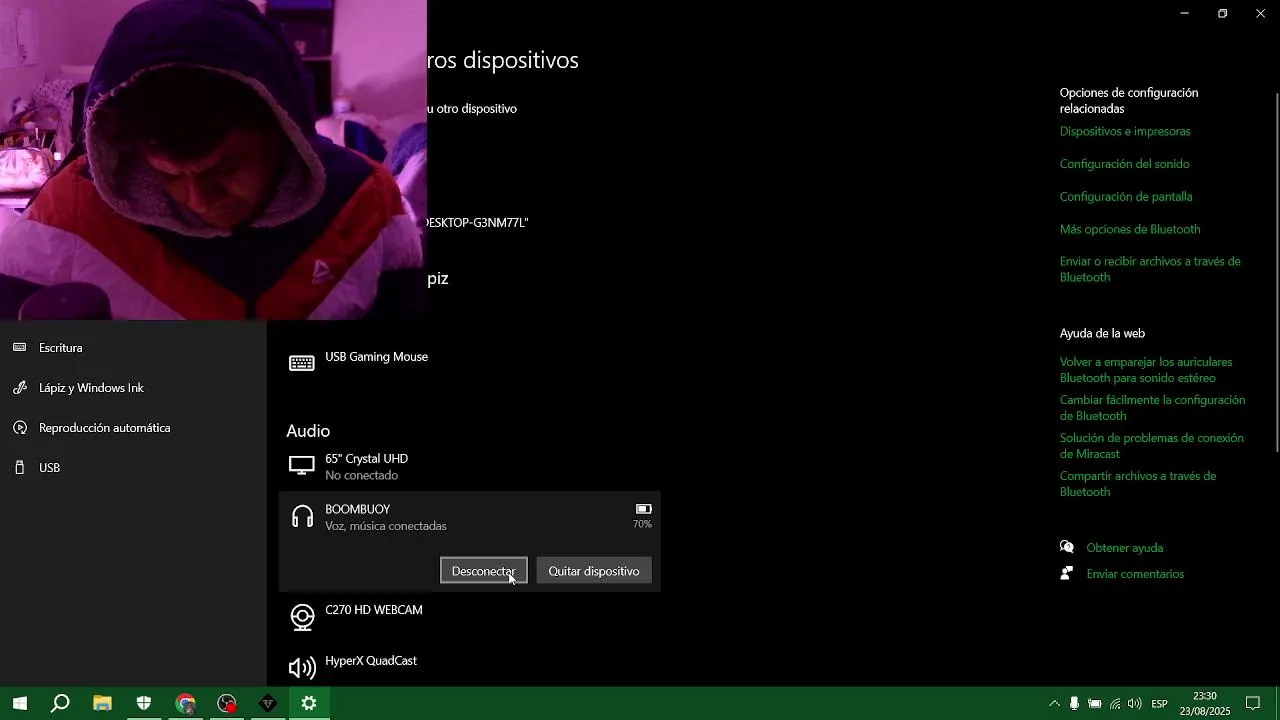Open Más opciones de Bluetooth link
The height and width of the screenshot is (720, 1280).
(1130, 229)
